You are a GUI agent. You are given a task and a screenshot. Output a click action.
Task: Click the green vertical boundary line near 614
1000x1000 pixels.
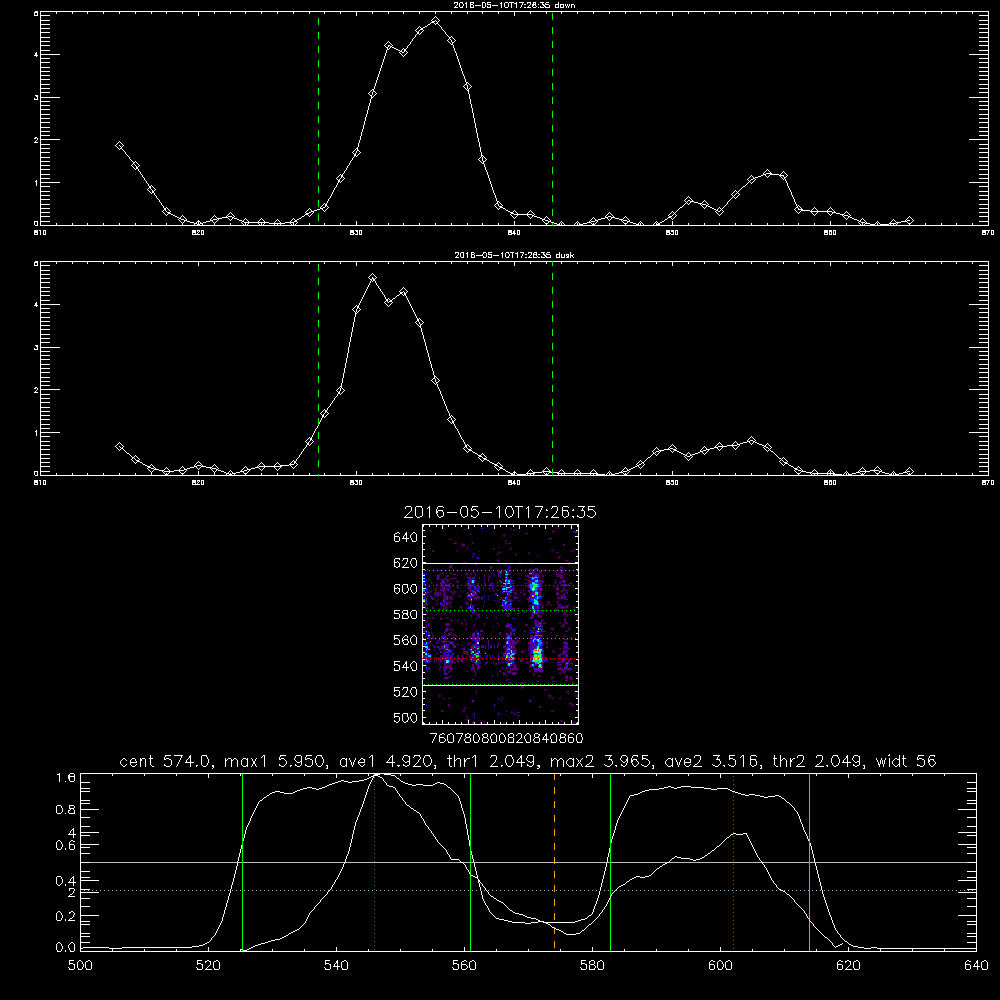click(809, 862)
